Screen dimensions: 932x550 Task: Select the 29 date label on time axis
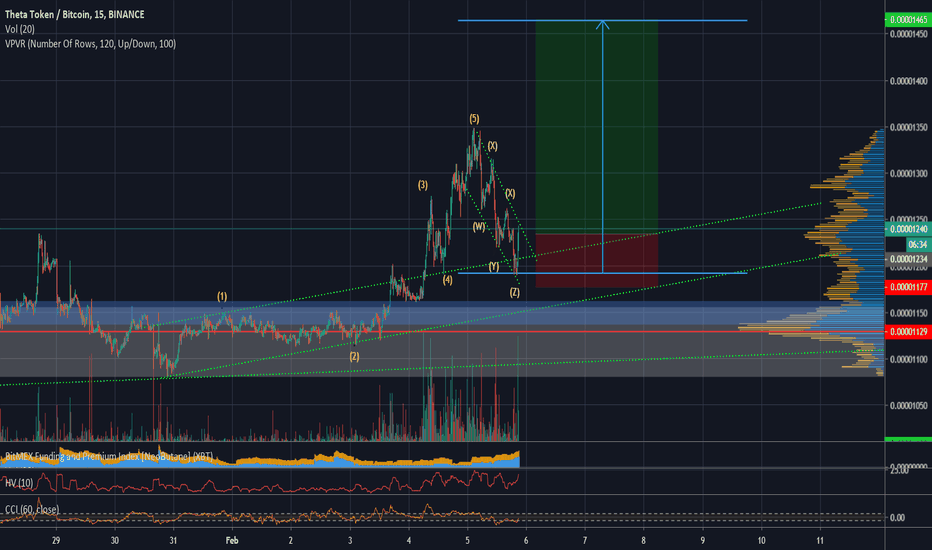56,540
